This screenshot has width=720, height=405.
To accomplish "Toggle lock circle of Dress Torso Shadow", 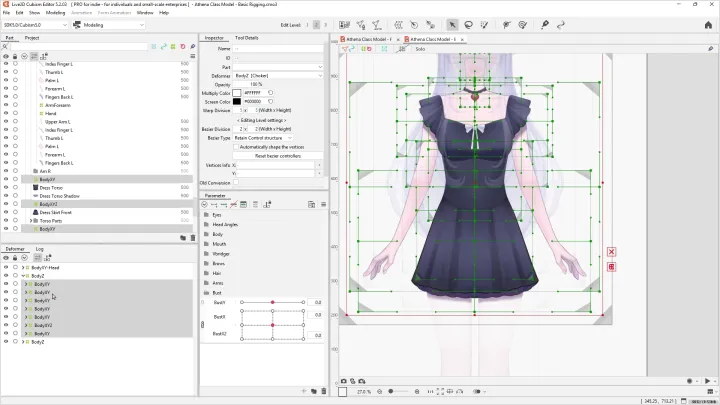I will (x=15, y=196).
